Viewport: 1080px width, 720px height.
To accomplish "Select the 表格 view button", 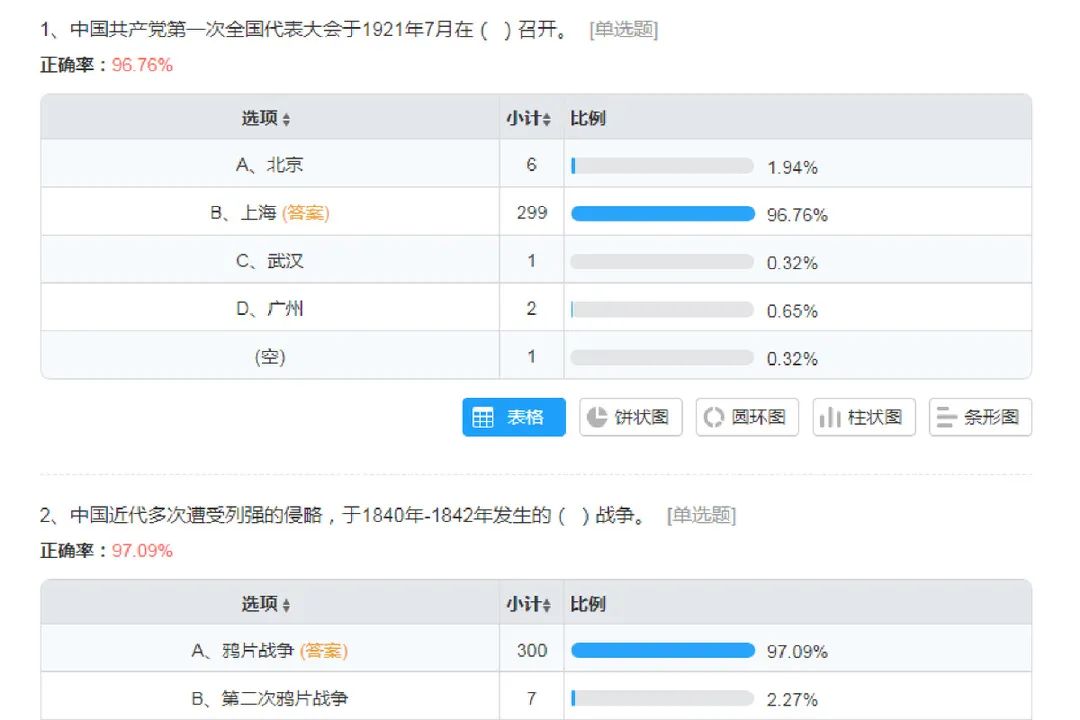I will (514, 418).
